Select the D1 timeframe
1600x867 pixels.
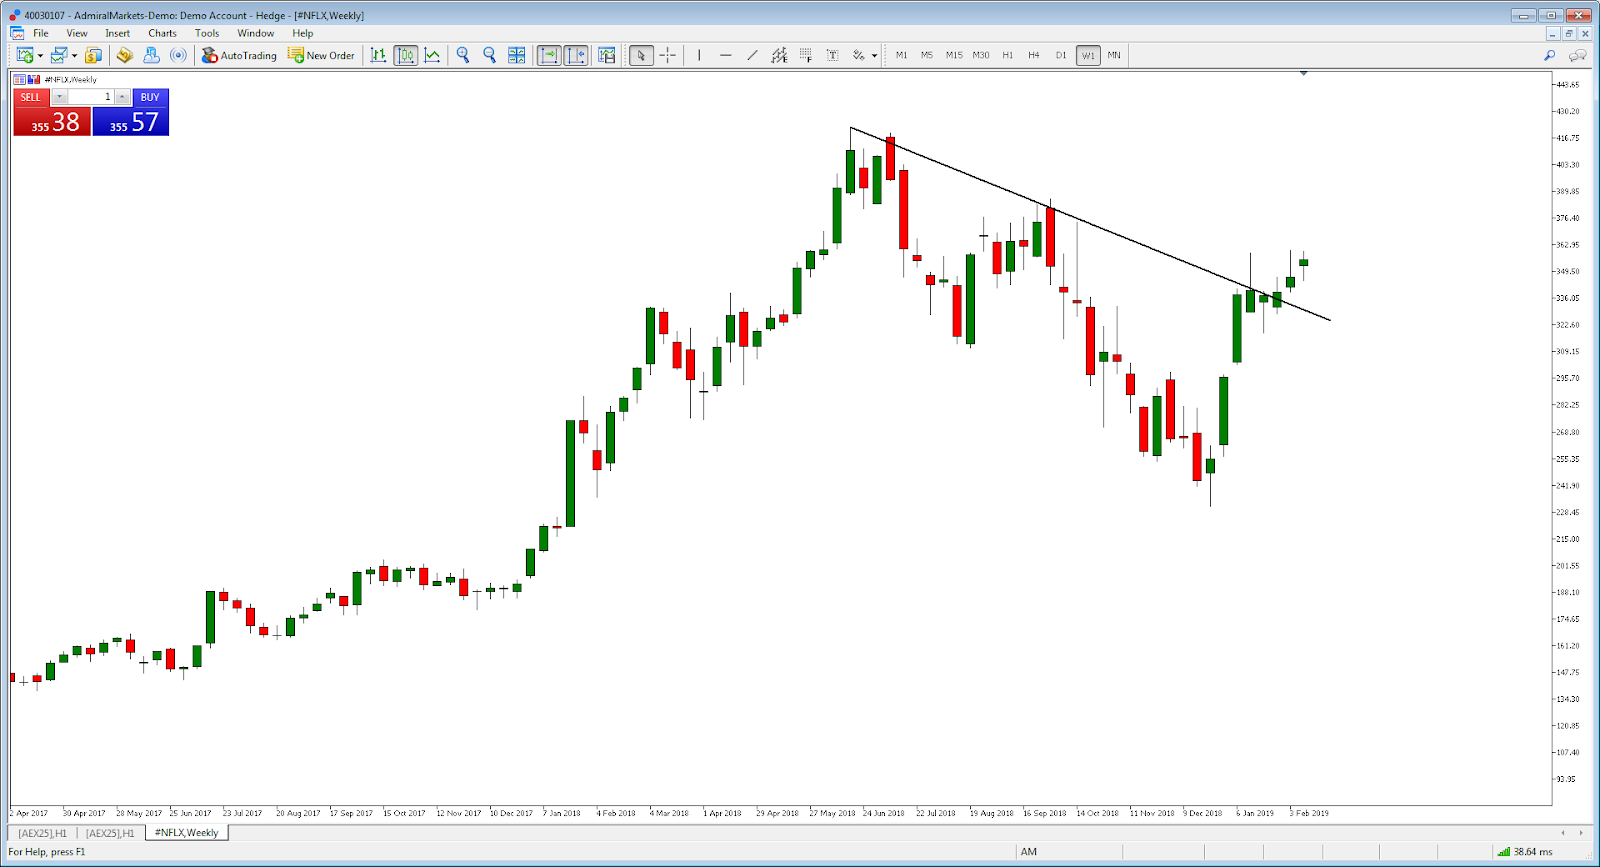[x=1060, y=55]
